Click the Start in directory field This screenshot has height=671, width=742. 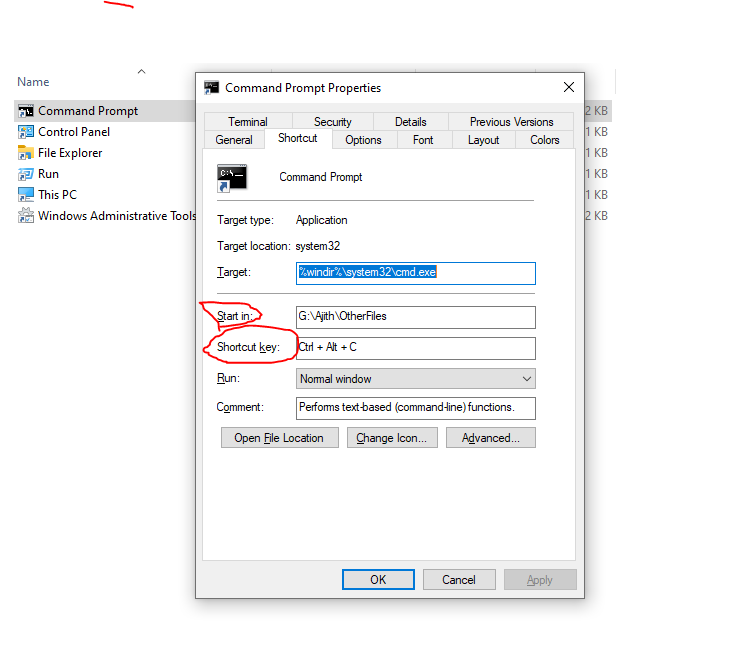pos(416,317)
